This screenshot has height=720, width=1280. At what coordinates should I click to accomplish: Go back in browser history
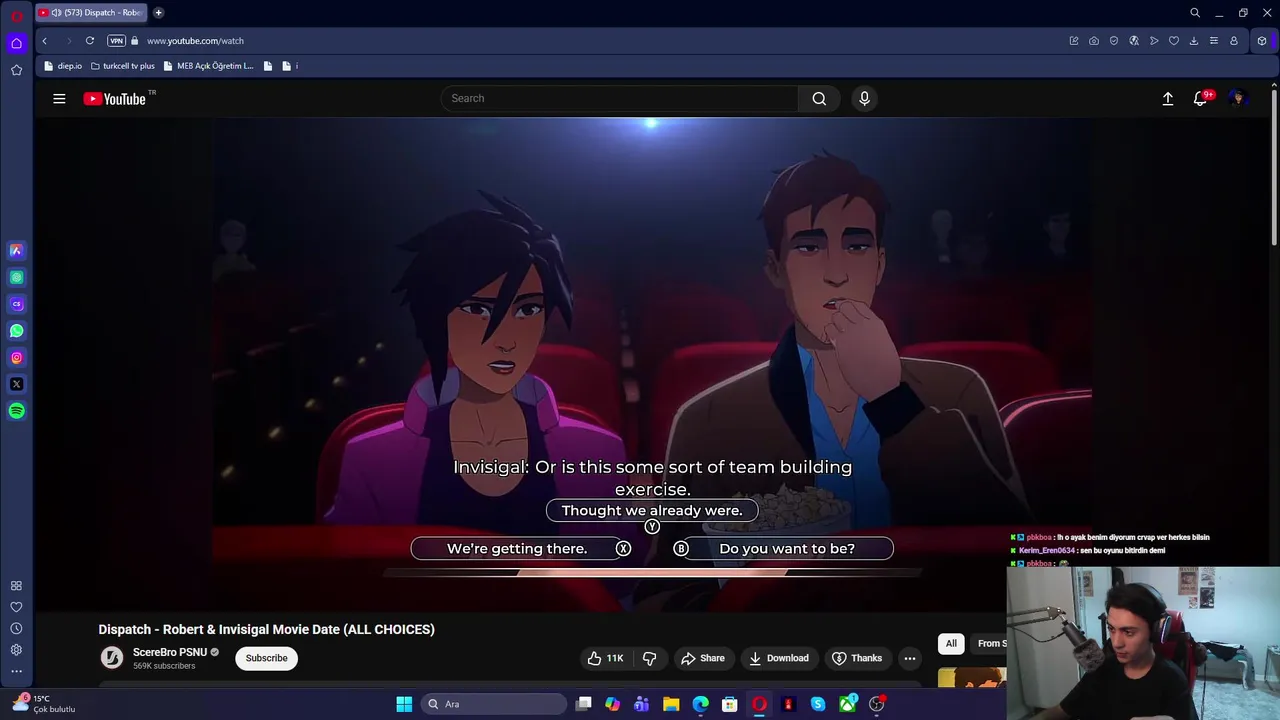tap(44, 41)
